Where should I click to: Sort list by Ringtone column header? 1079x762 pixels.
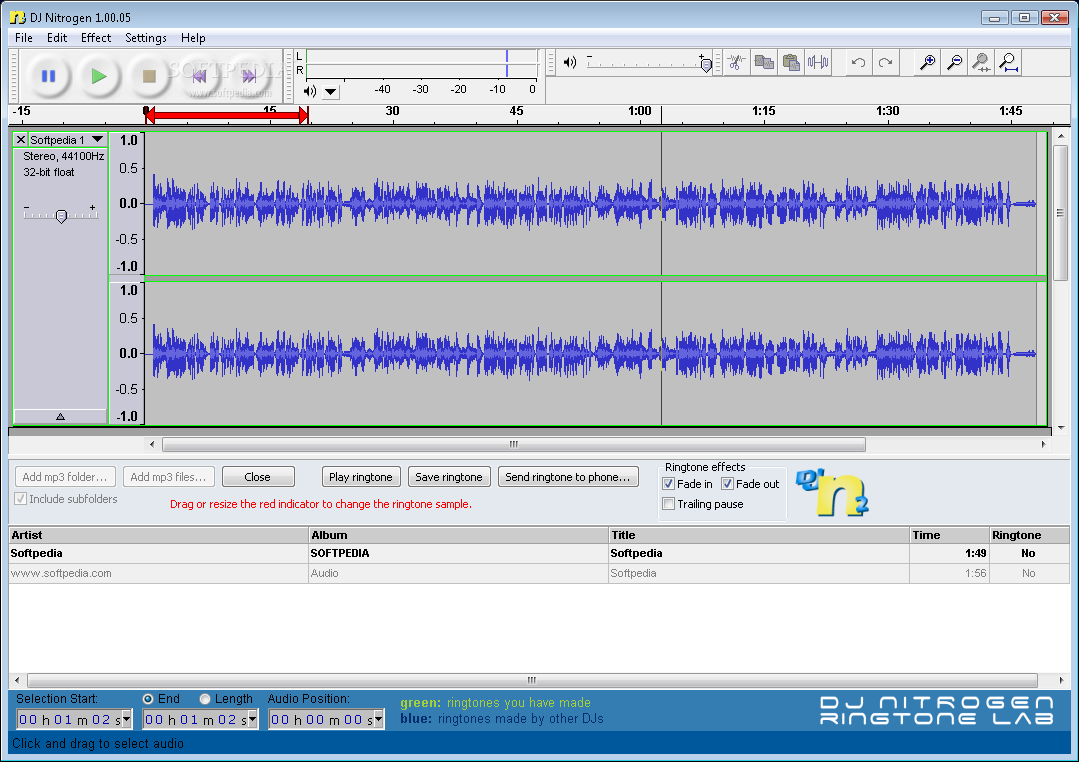coord(1029,536)
